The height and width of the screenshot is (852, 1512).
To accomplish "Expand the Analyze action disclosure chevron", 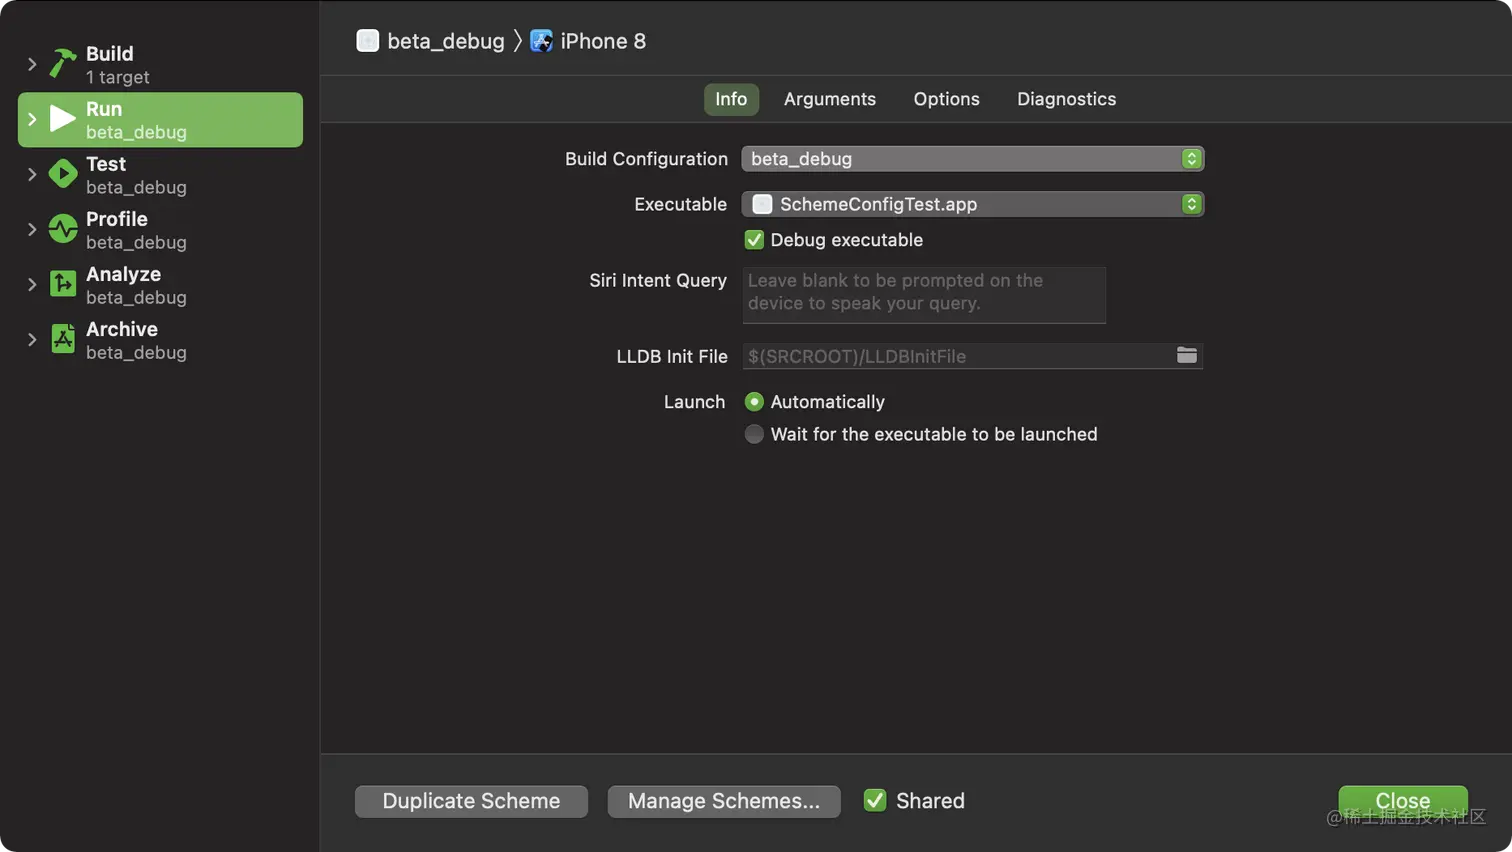I will [x=32, y=284].
